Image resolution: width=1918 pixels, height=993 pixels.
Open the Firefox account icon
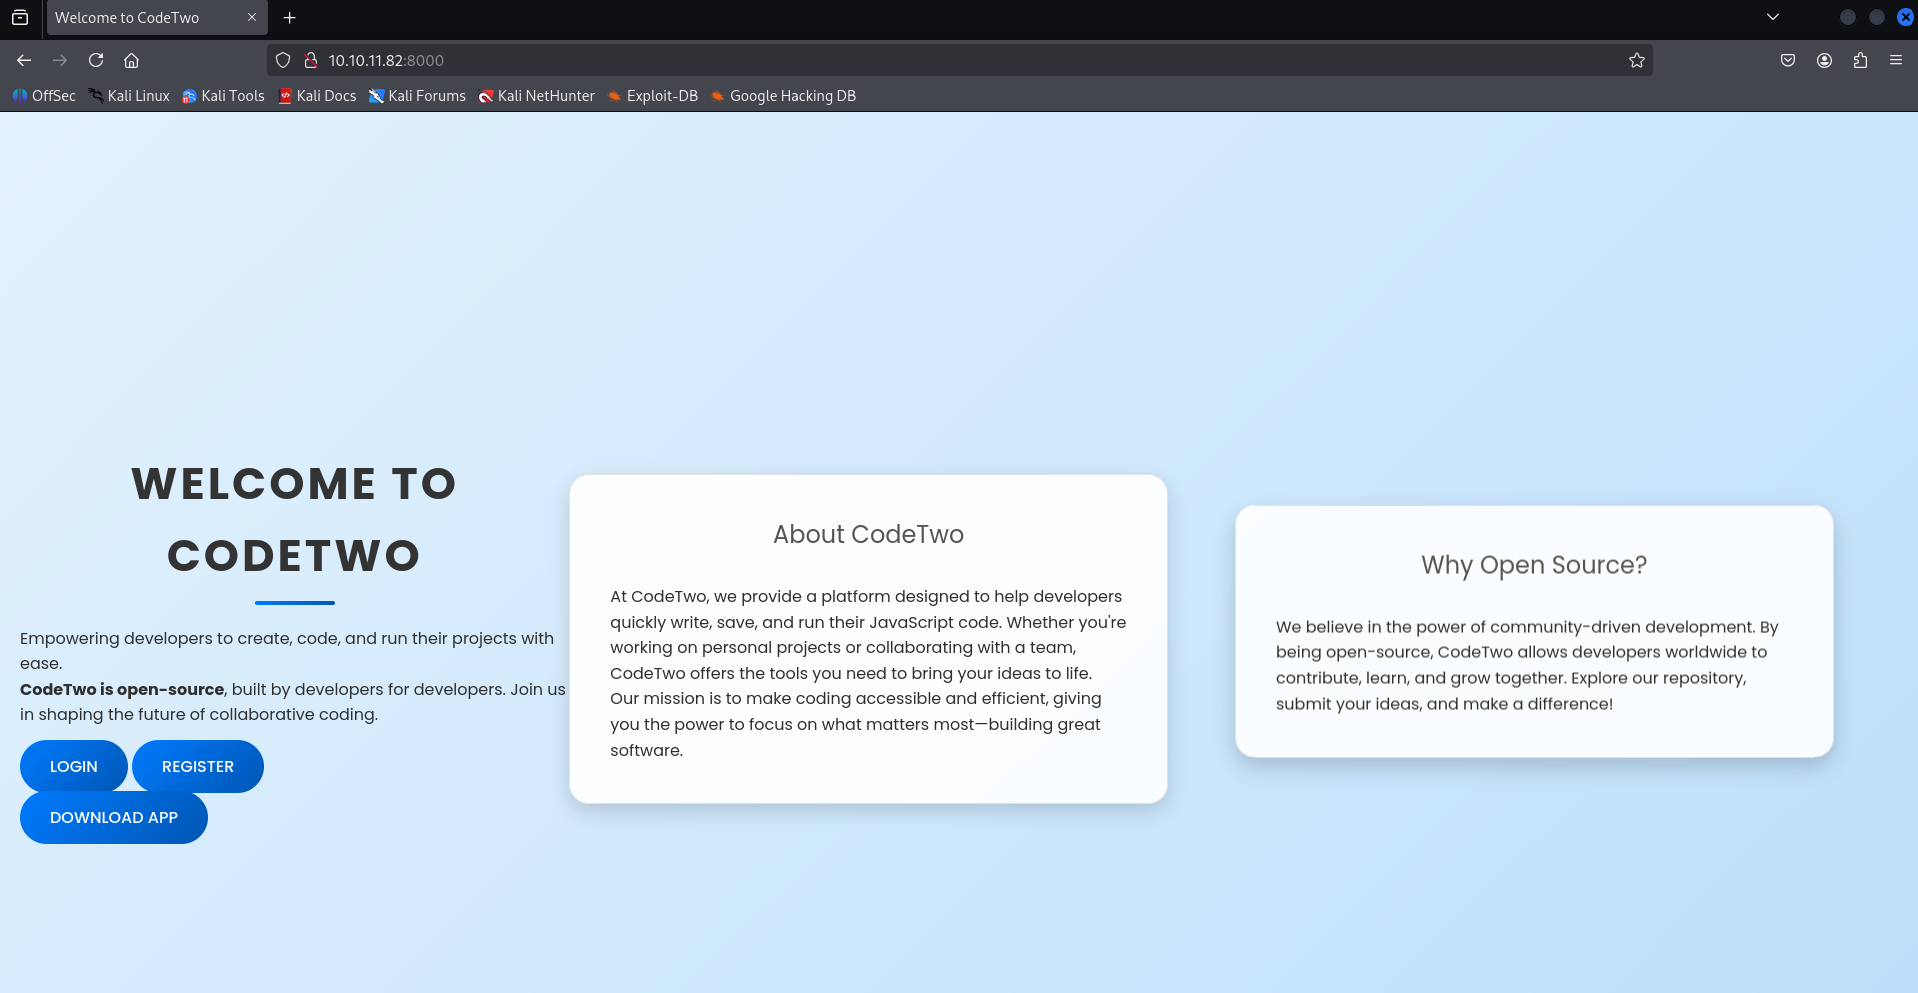click(1824, 60)
